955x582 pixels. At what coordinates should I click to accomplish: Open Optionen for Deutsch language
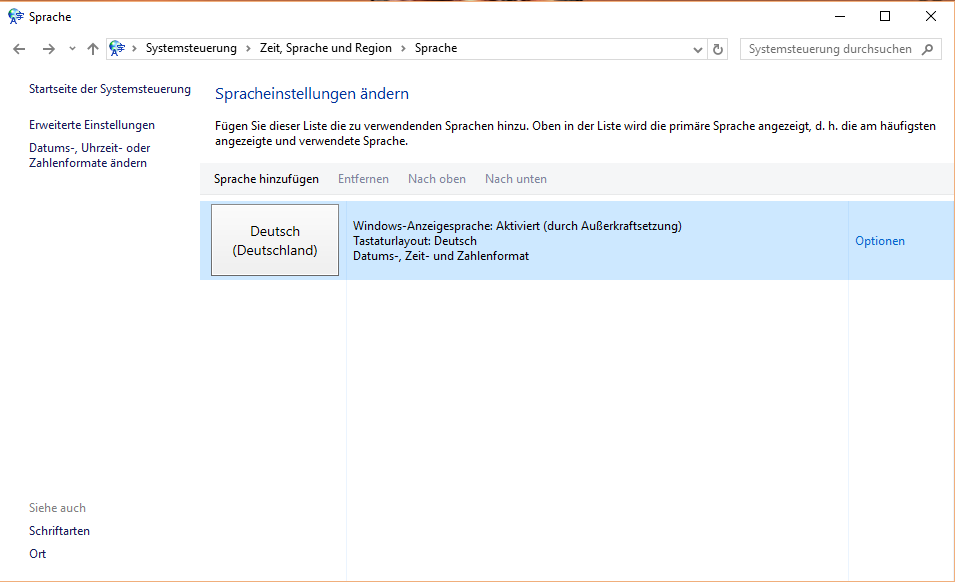879,241
